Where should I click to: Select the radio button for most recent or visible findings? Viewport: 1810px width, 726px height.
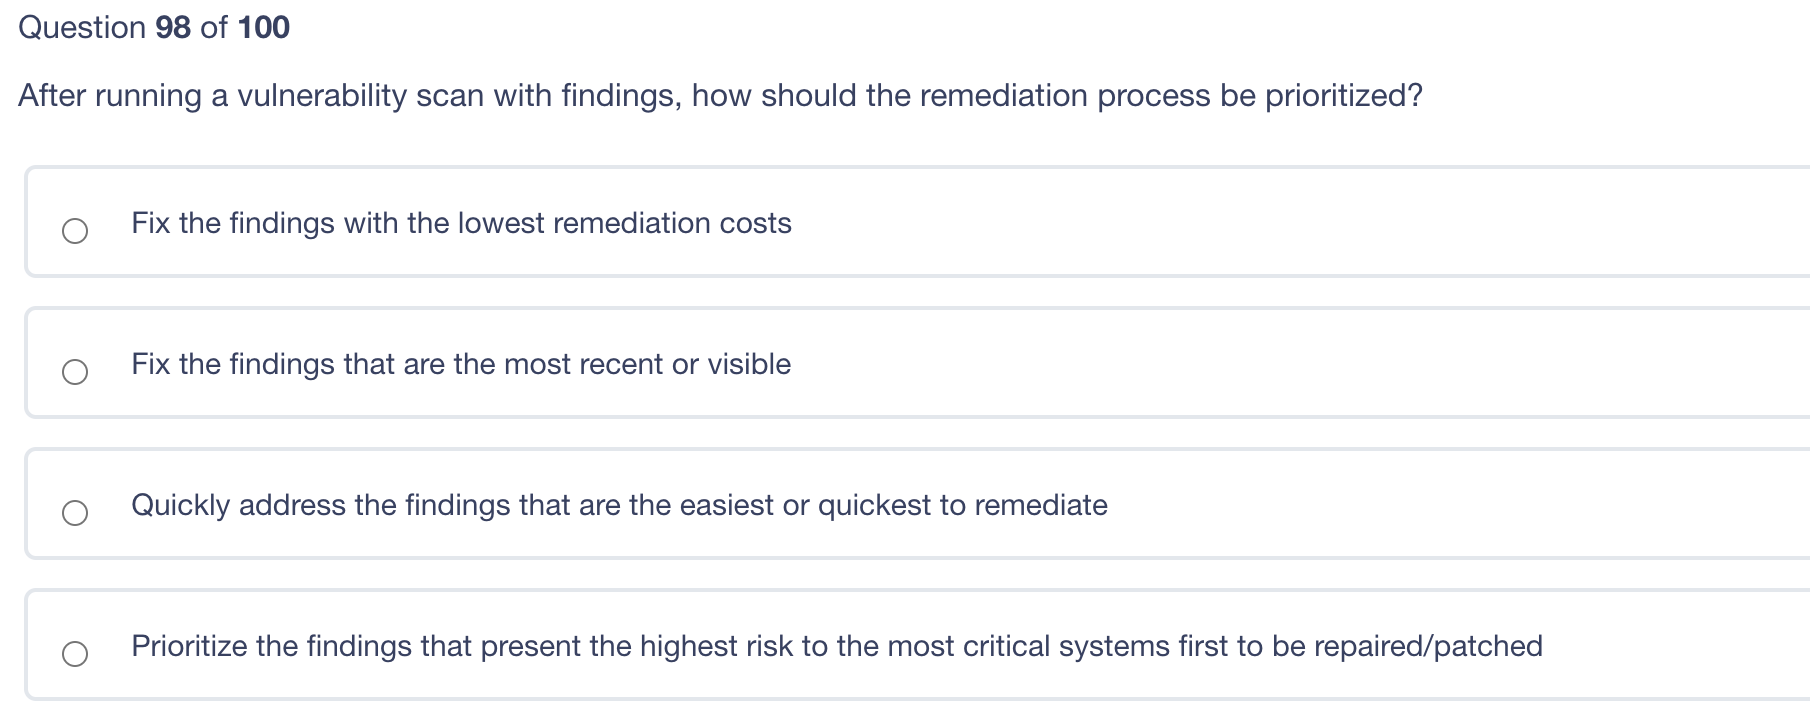pyautogui.click(x=76, y=371)
